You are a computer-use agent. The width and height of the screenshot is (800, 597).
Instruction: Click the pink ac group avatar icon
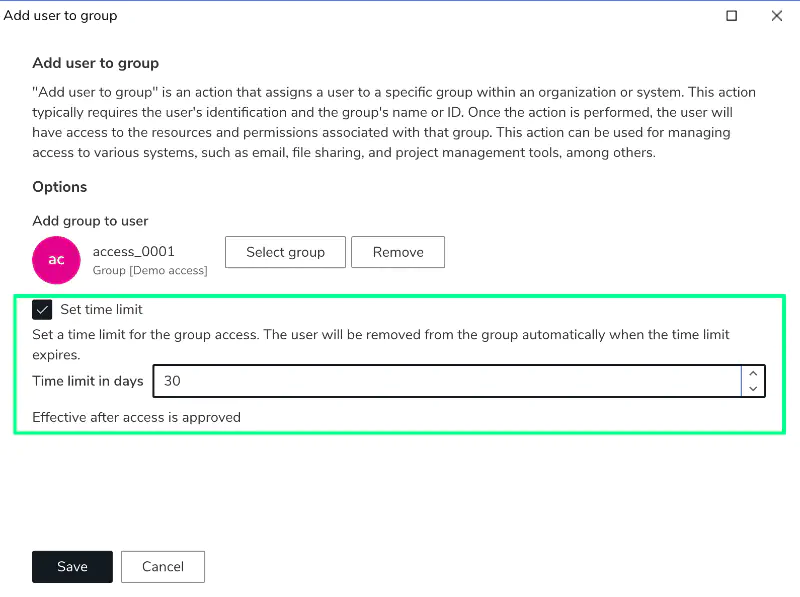56,260
